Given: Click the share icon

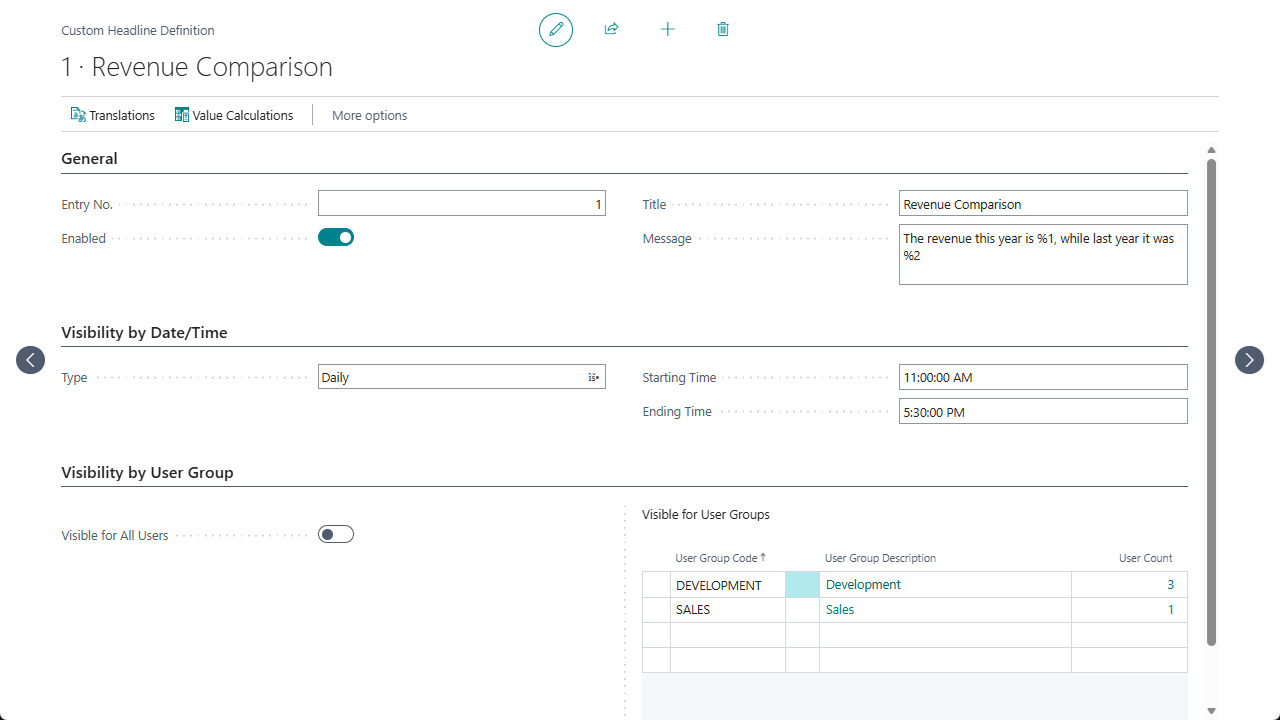Looking at the screenshot, I should [611, 30].
